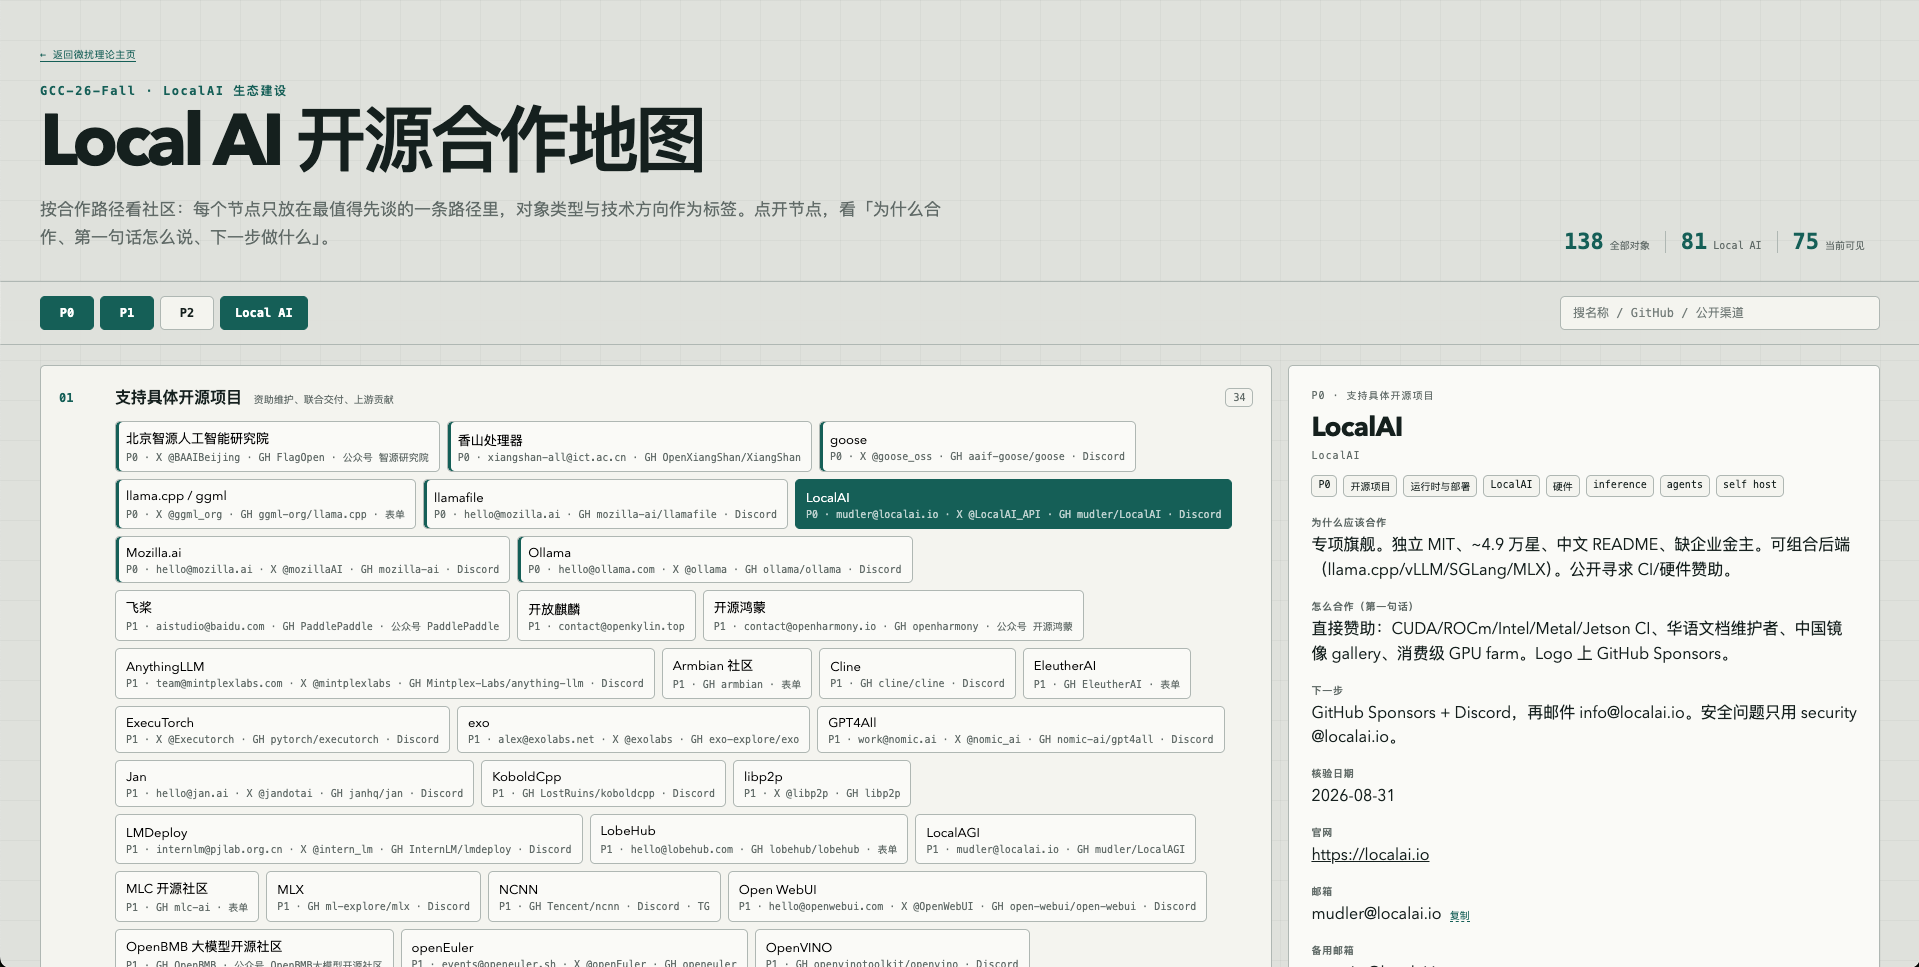
Task: Select the EleutherAI node card
Action: tap(1107, 673)
